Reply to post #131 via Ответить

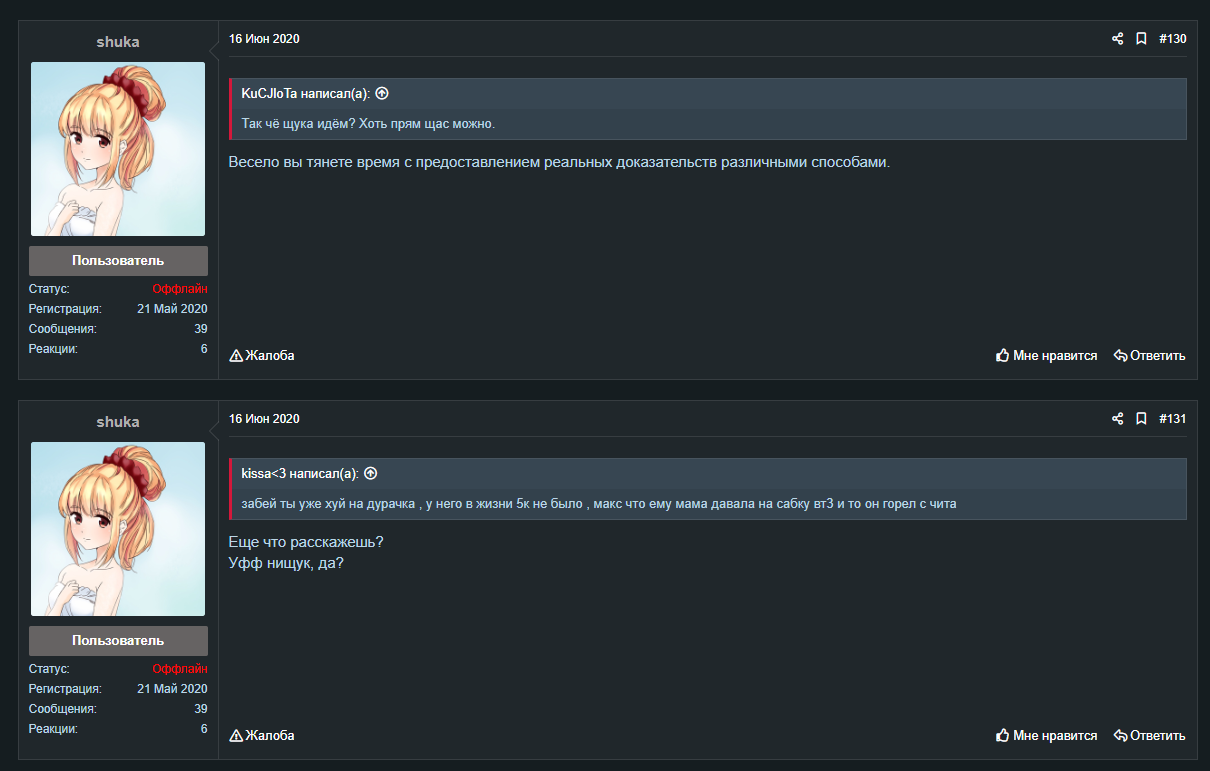pyautogui.click(x=1150, y=735)
